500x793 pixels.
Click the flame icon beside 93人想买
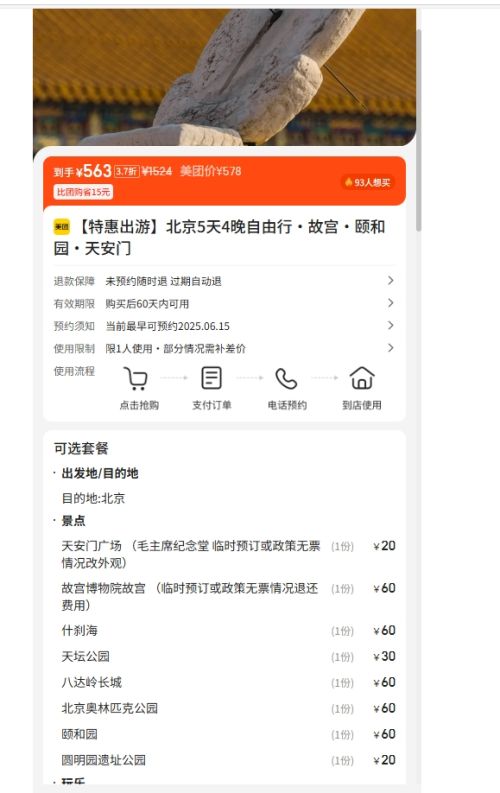348,182
